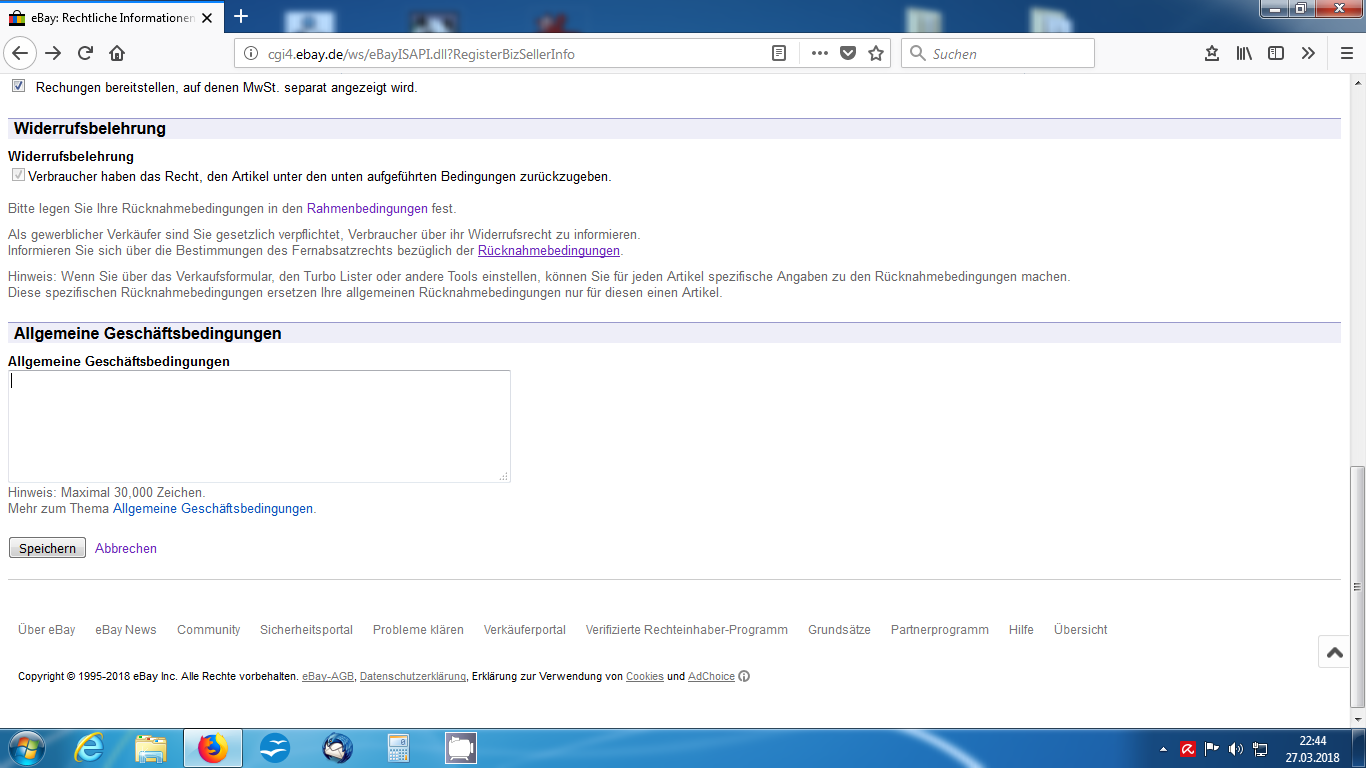Open the Rücknahmebedingungen link
The image size is (1366, 768).
(549, 251)
